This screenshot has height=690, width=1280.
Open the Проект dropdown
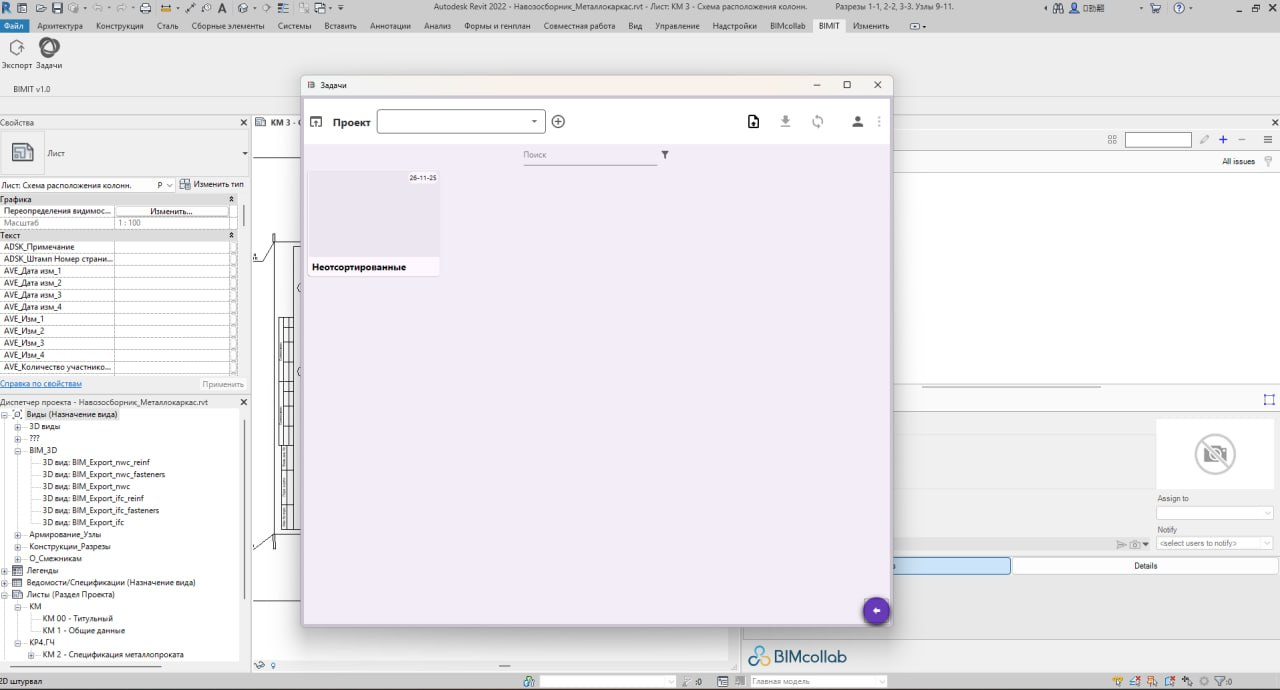pyautogui.click(x=461, y=122)
